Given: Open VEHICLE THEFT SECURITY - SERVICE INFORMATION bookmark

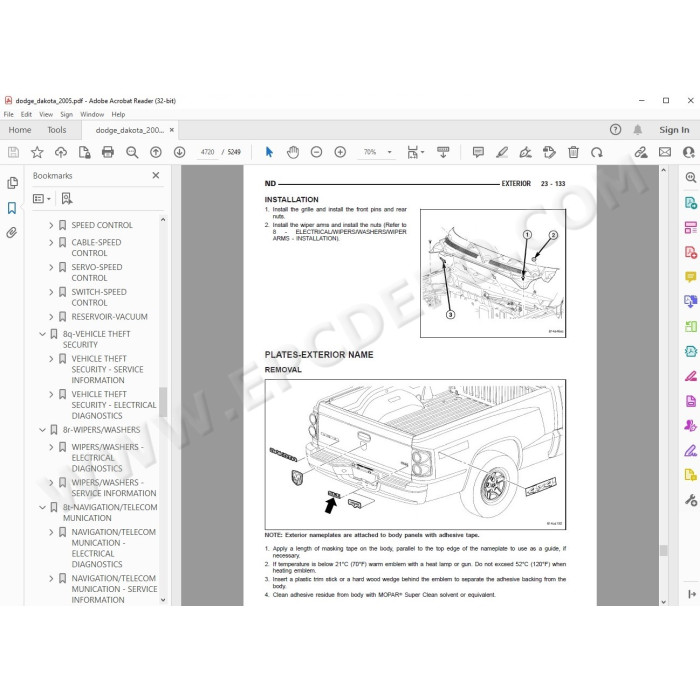Looking at the screenshot, I should [108, 369].
